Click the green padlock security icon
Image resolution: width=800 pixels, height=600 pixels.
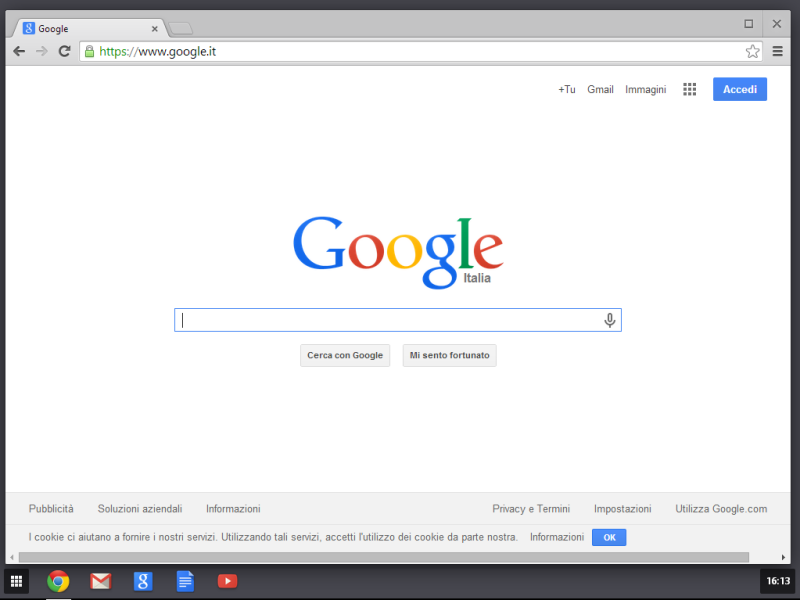coord(89,51)
